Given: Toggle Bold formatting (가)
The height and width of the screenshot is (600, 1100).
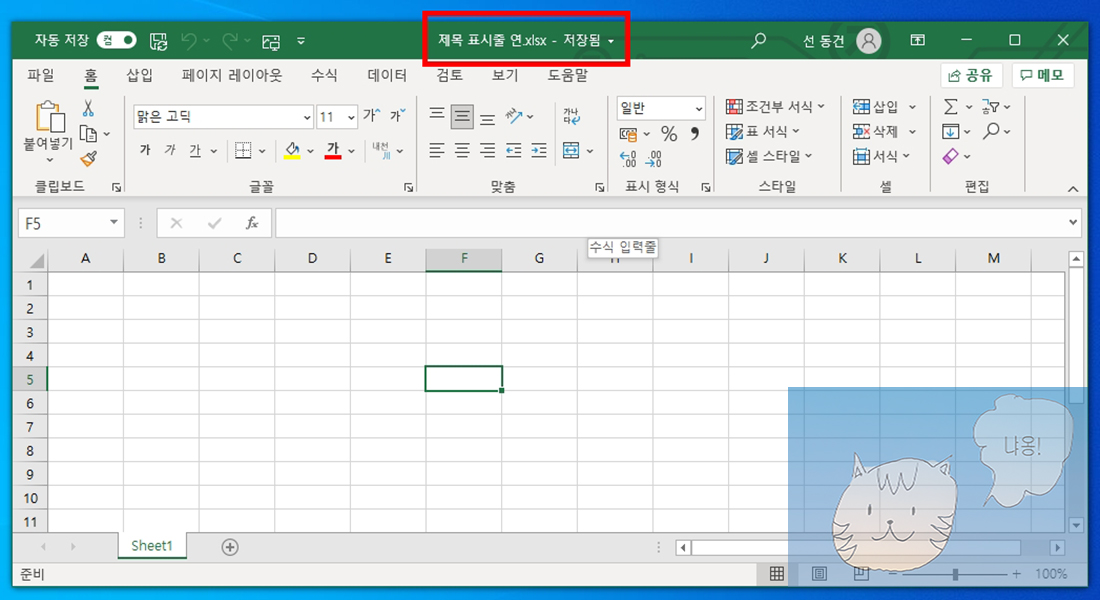Looking at the screenshot, I should 145,150.
